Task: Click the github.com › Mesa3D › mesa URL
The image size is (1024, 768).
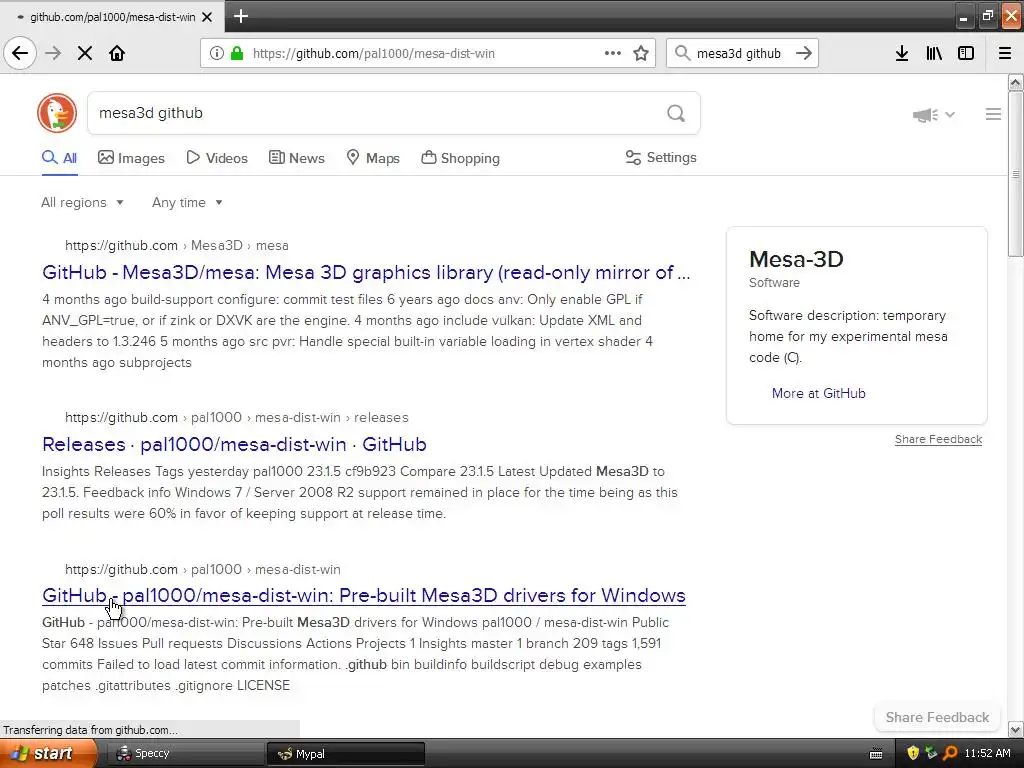Action: click(x=176, y=246)
